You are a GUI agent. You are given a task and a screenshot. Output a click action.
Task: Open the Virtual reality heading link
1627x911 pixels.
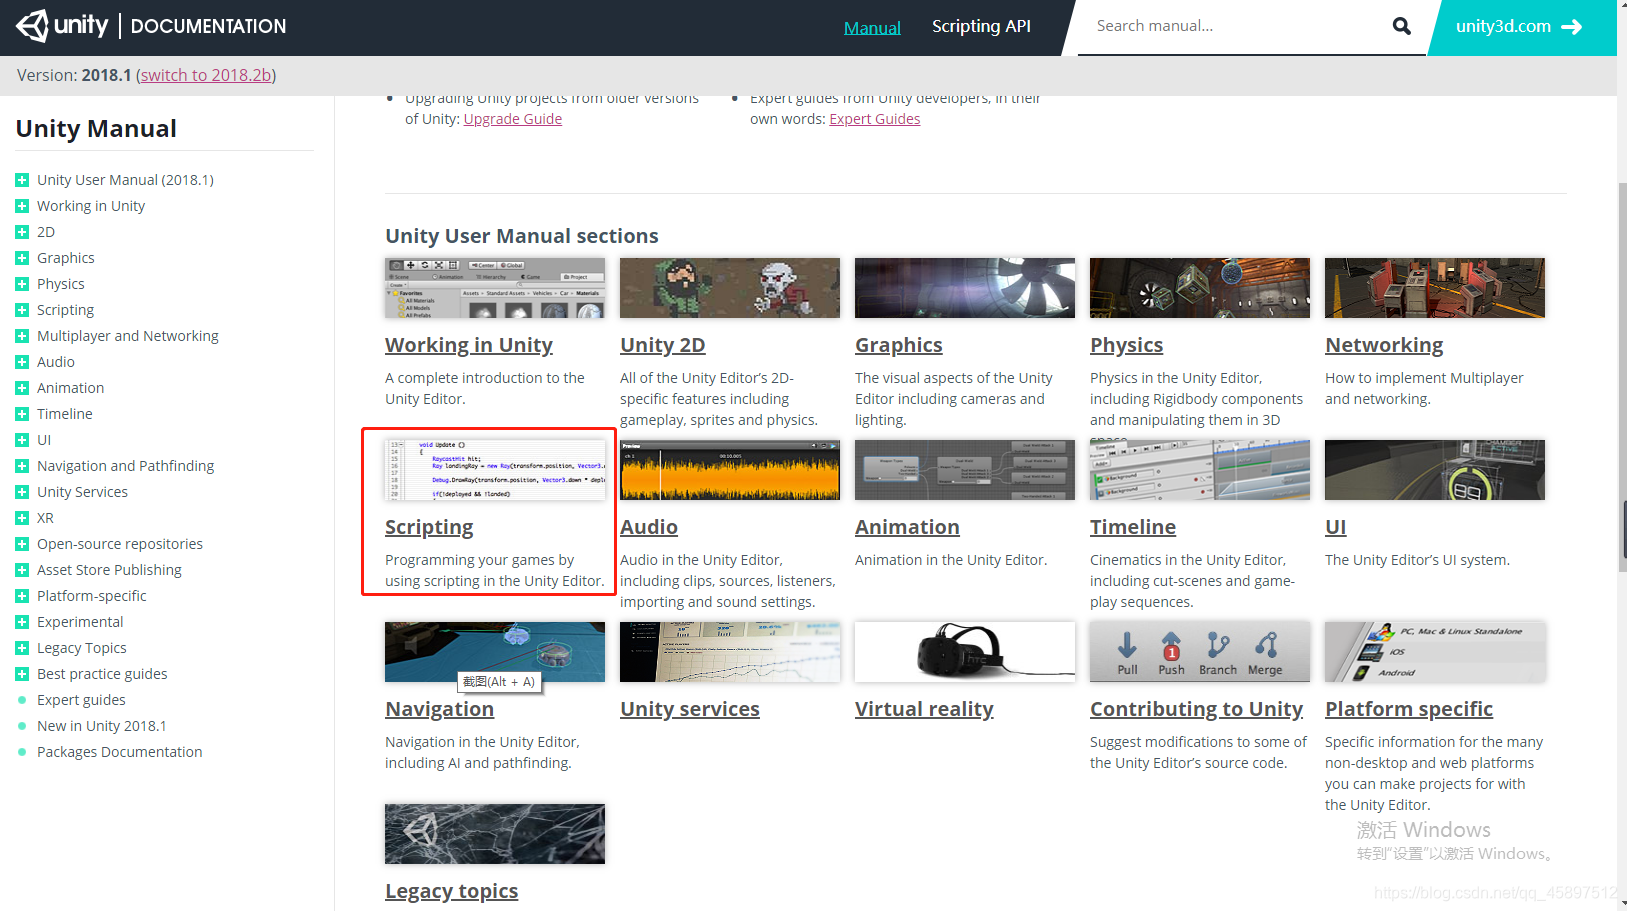pos(924,709)
